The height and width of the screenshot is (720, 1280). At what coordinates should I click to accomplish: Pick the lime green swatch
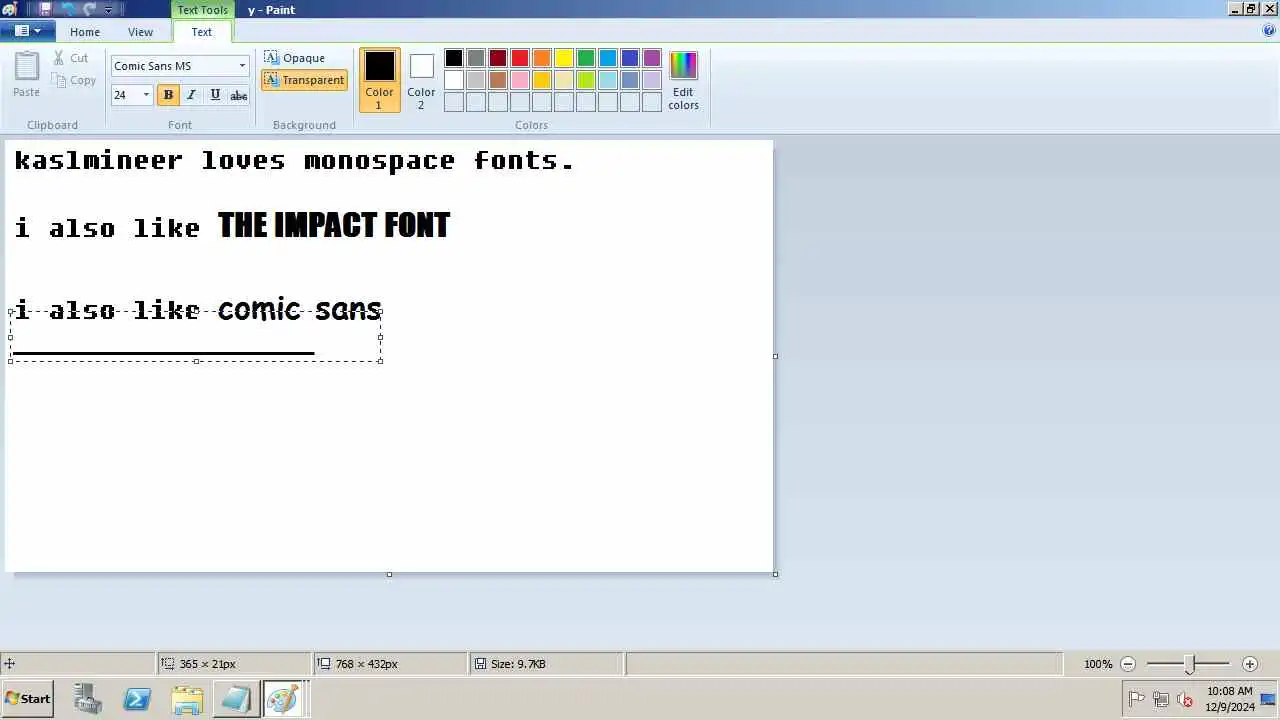pos(586,80)
